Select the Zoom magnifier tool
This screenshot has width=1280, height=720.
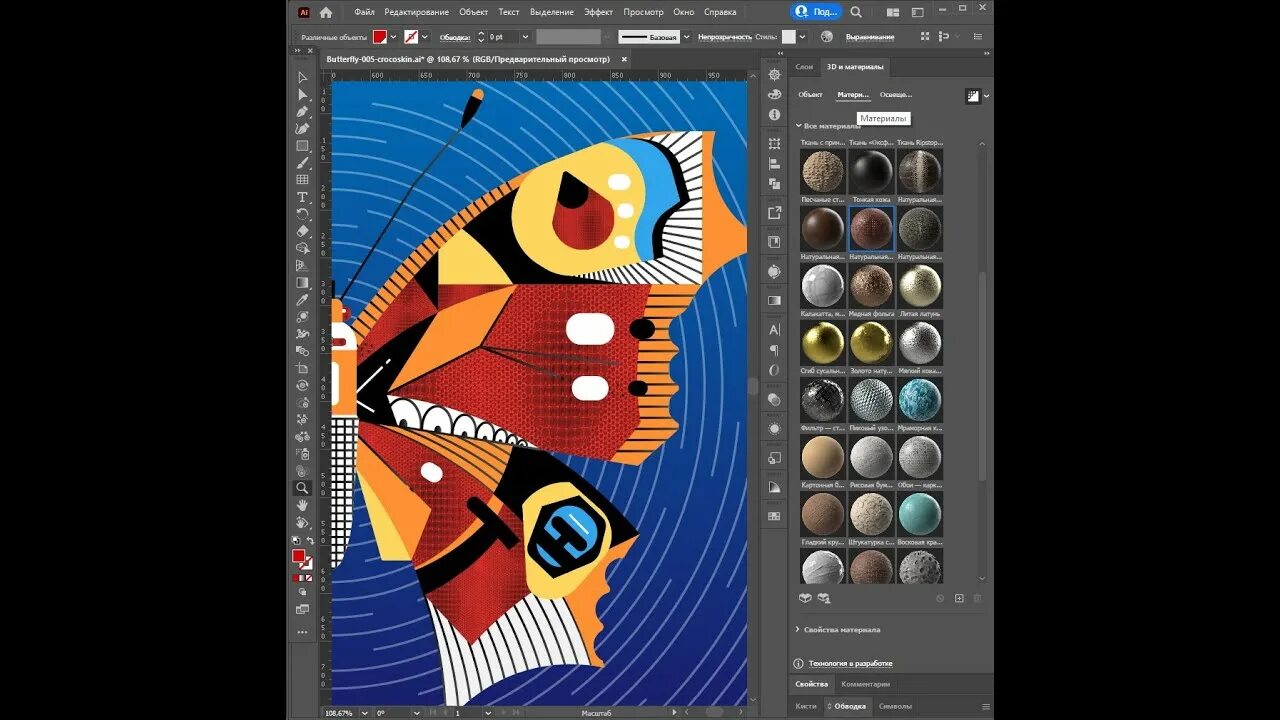click(302, 488)
